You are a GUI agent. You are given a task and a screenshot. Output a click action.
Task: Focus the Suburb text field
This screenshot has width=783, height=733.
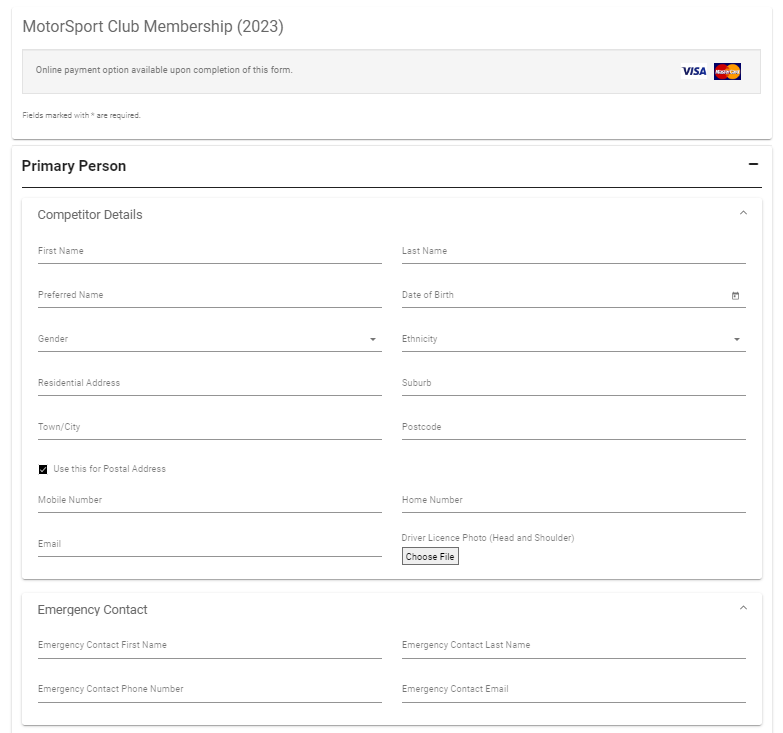tap(573, 384)
